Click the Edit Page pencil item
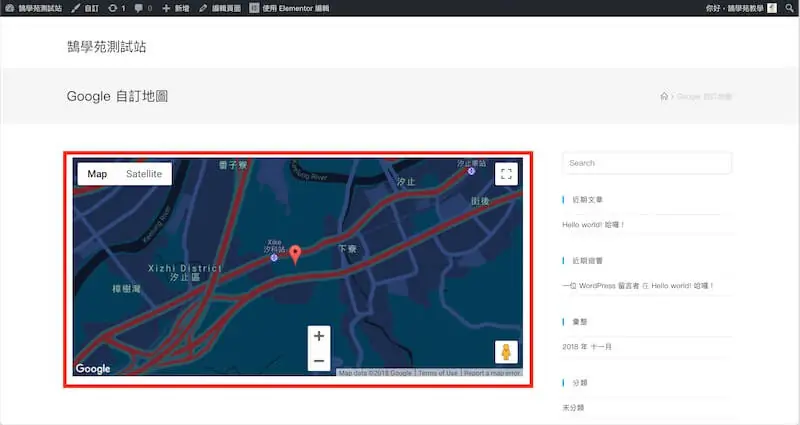The height and width of the screenshot is (425, 800). (220, 8)
